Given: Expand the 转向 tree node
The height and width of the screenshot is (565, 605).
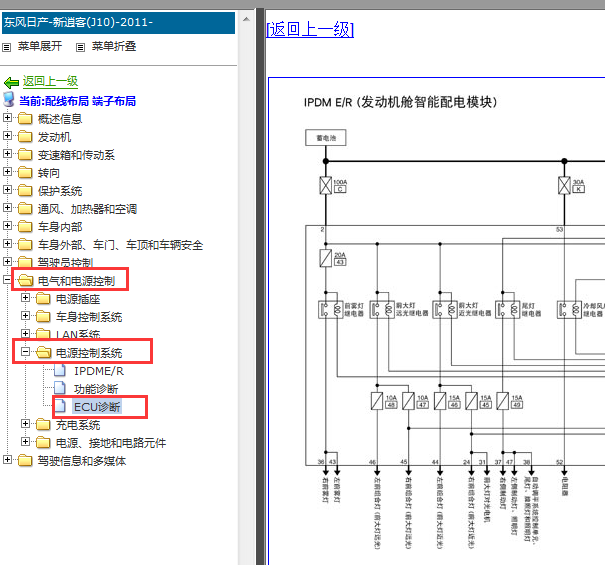Looking at the screenshot, I should [7, 171].
